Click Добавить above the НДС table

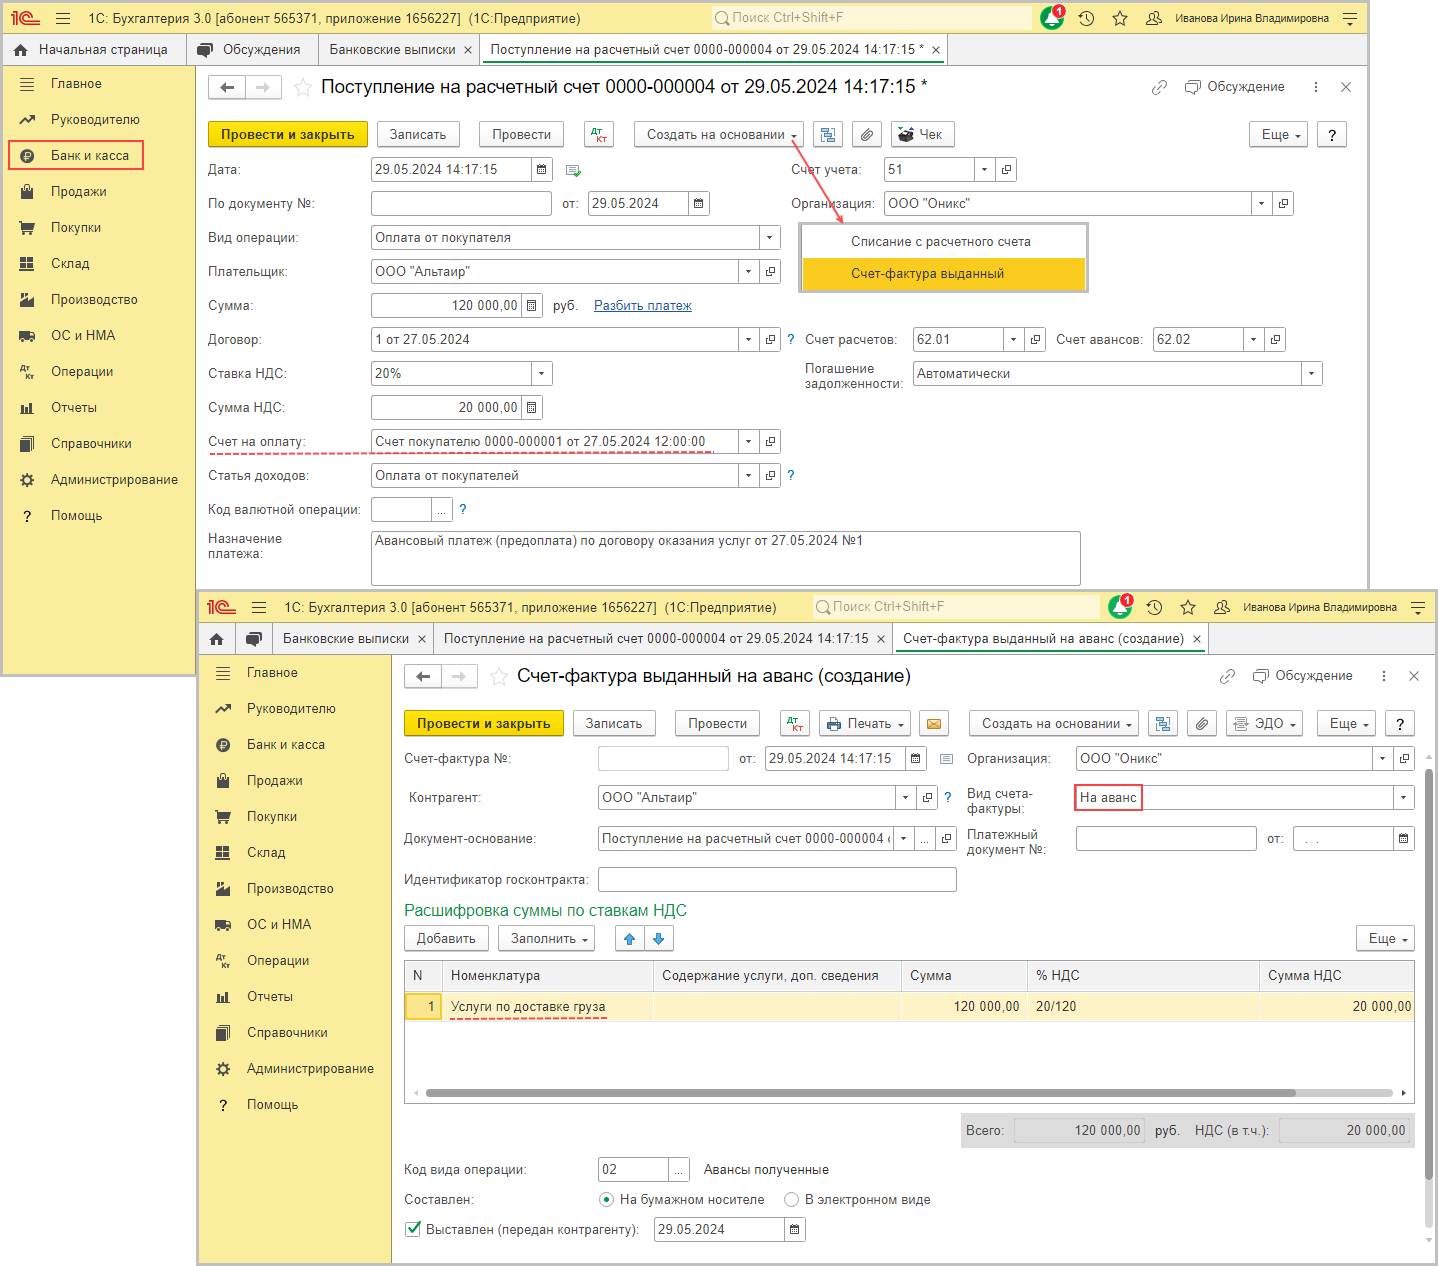[x=446, y=938]
